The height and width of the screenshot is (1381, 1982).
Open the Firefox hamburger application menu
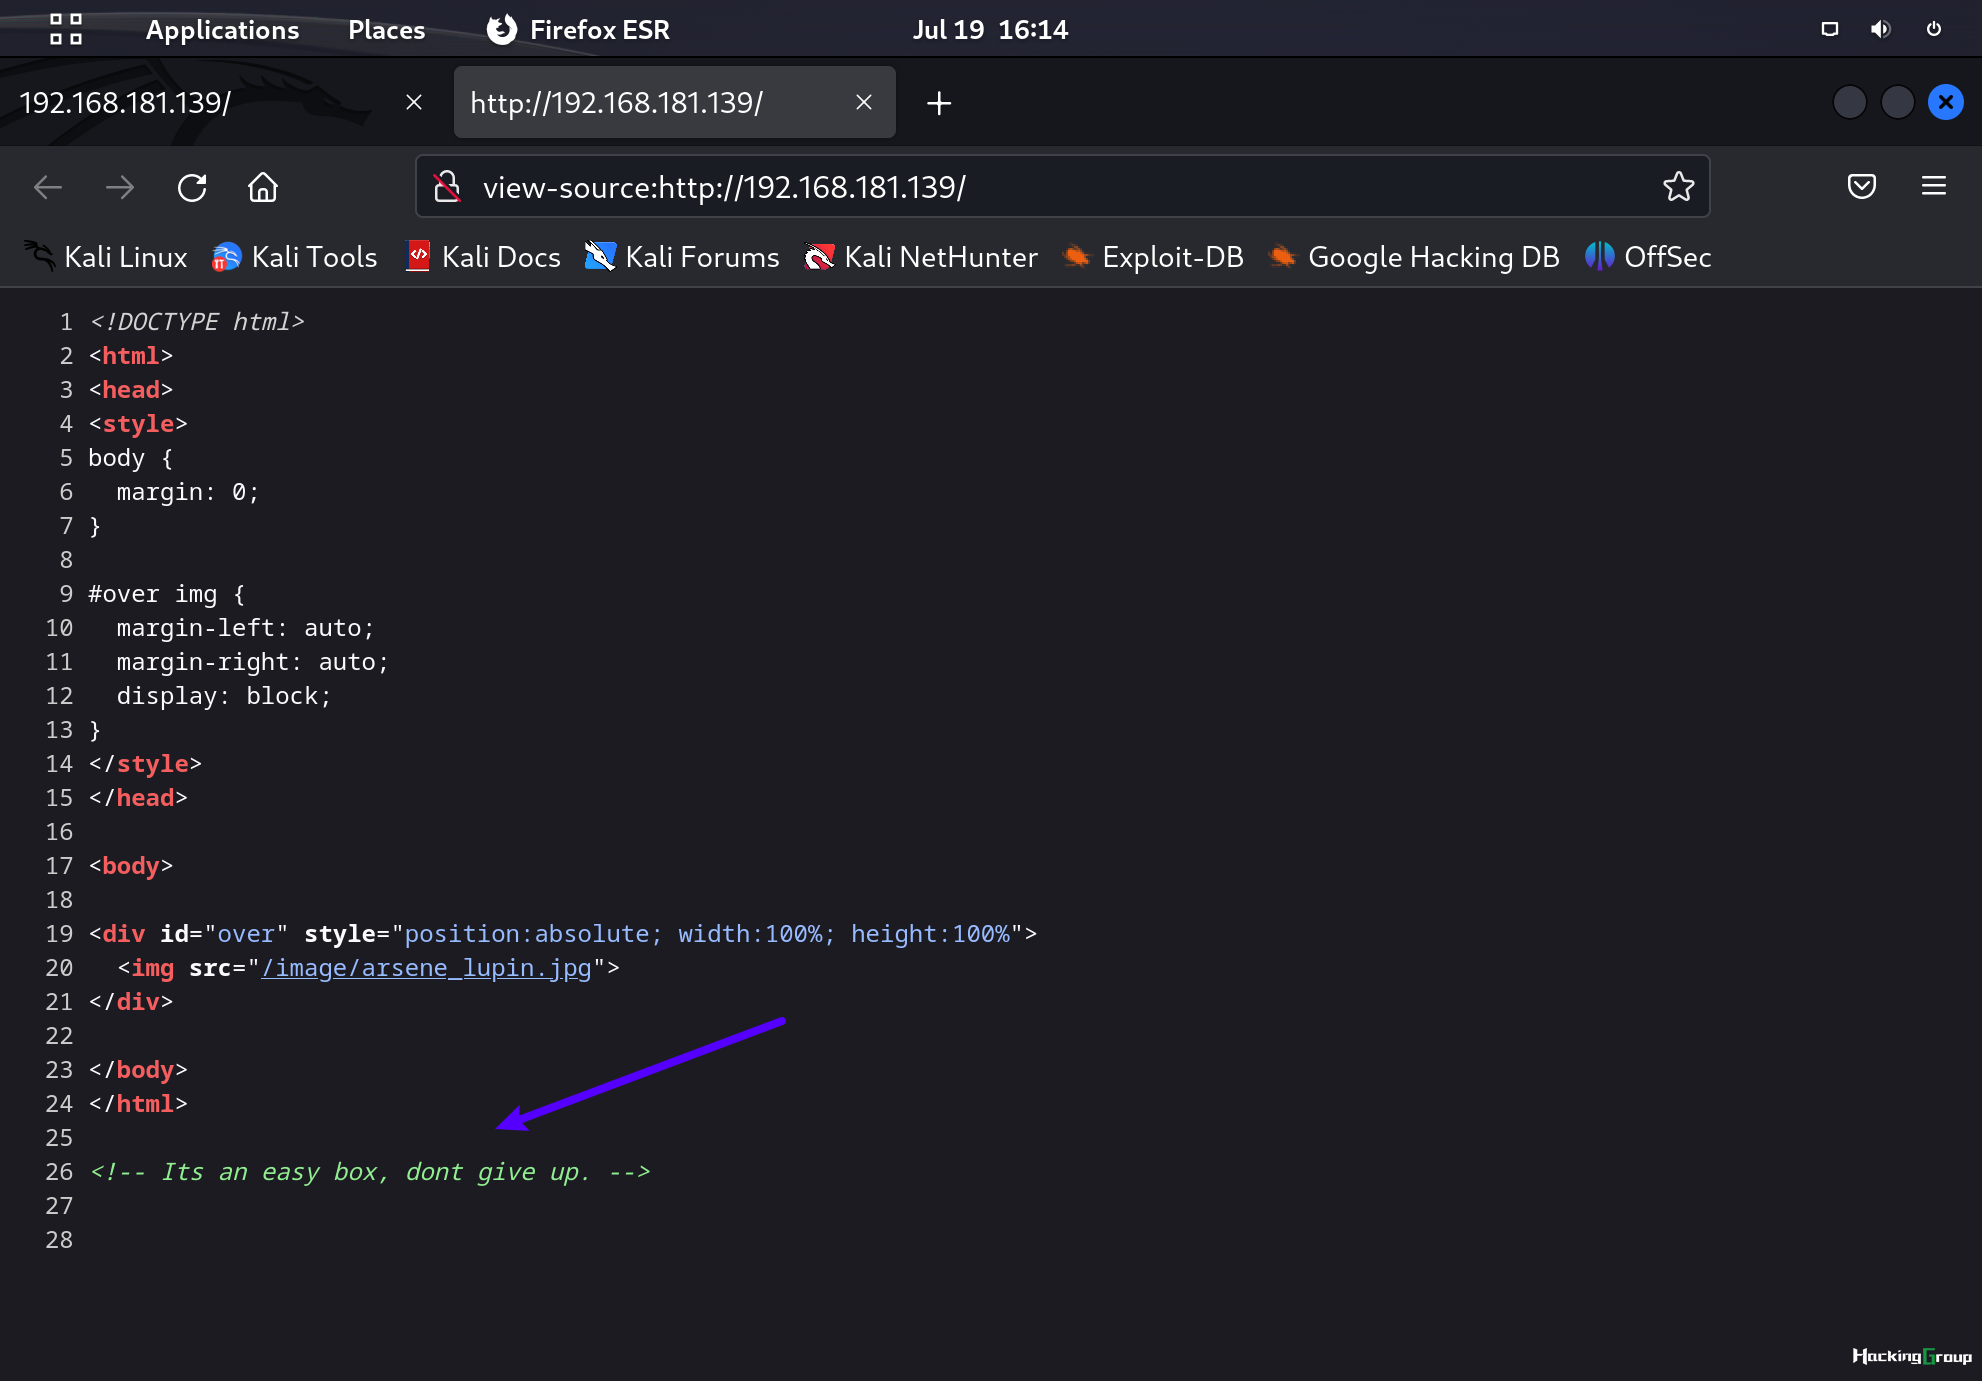(x=1934, y=186)
